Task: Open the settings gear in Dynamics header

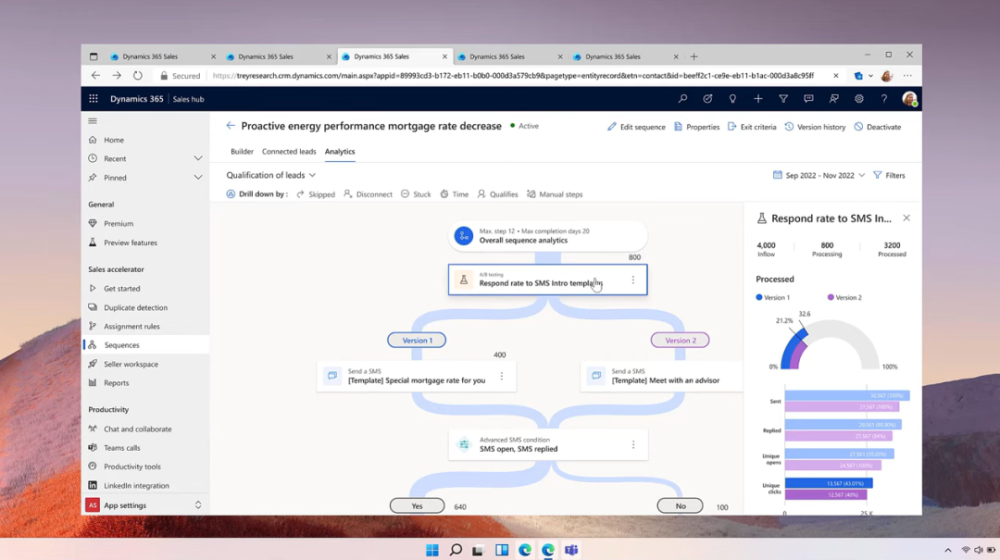Action: click(x=859, y=99)
